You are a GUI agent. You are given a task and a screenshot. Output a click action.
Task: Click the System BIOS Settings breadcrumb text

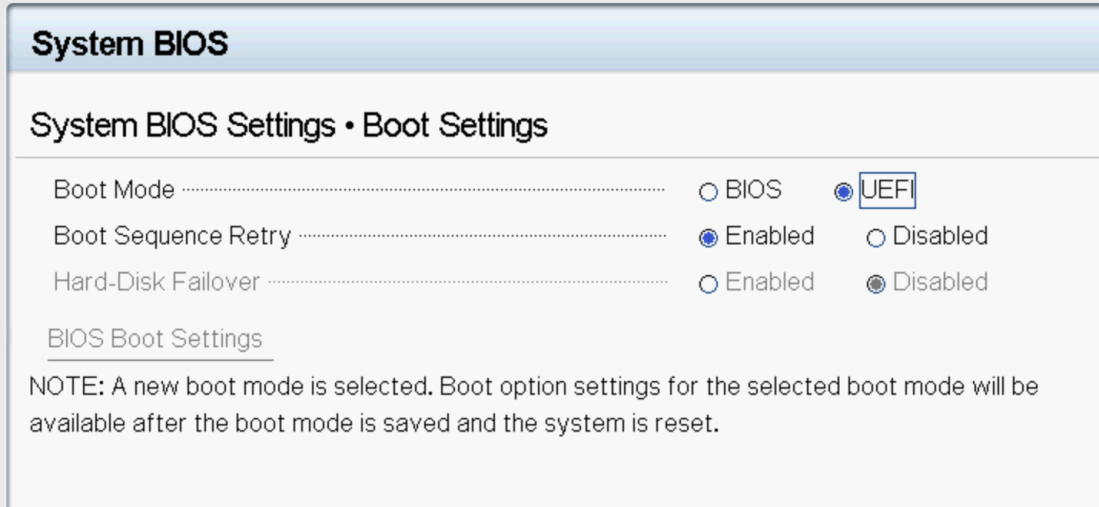[182, 126]
